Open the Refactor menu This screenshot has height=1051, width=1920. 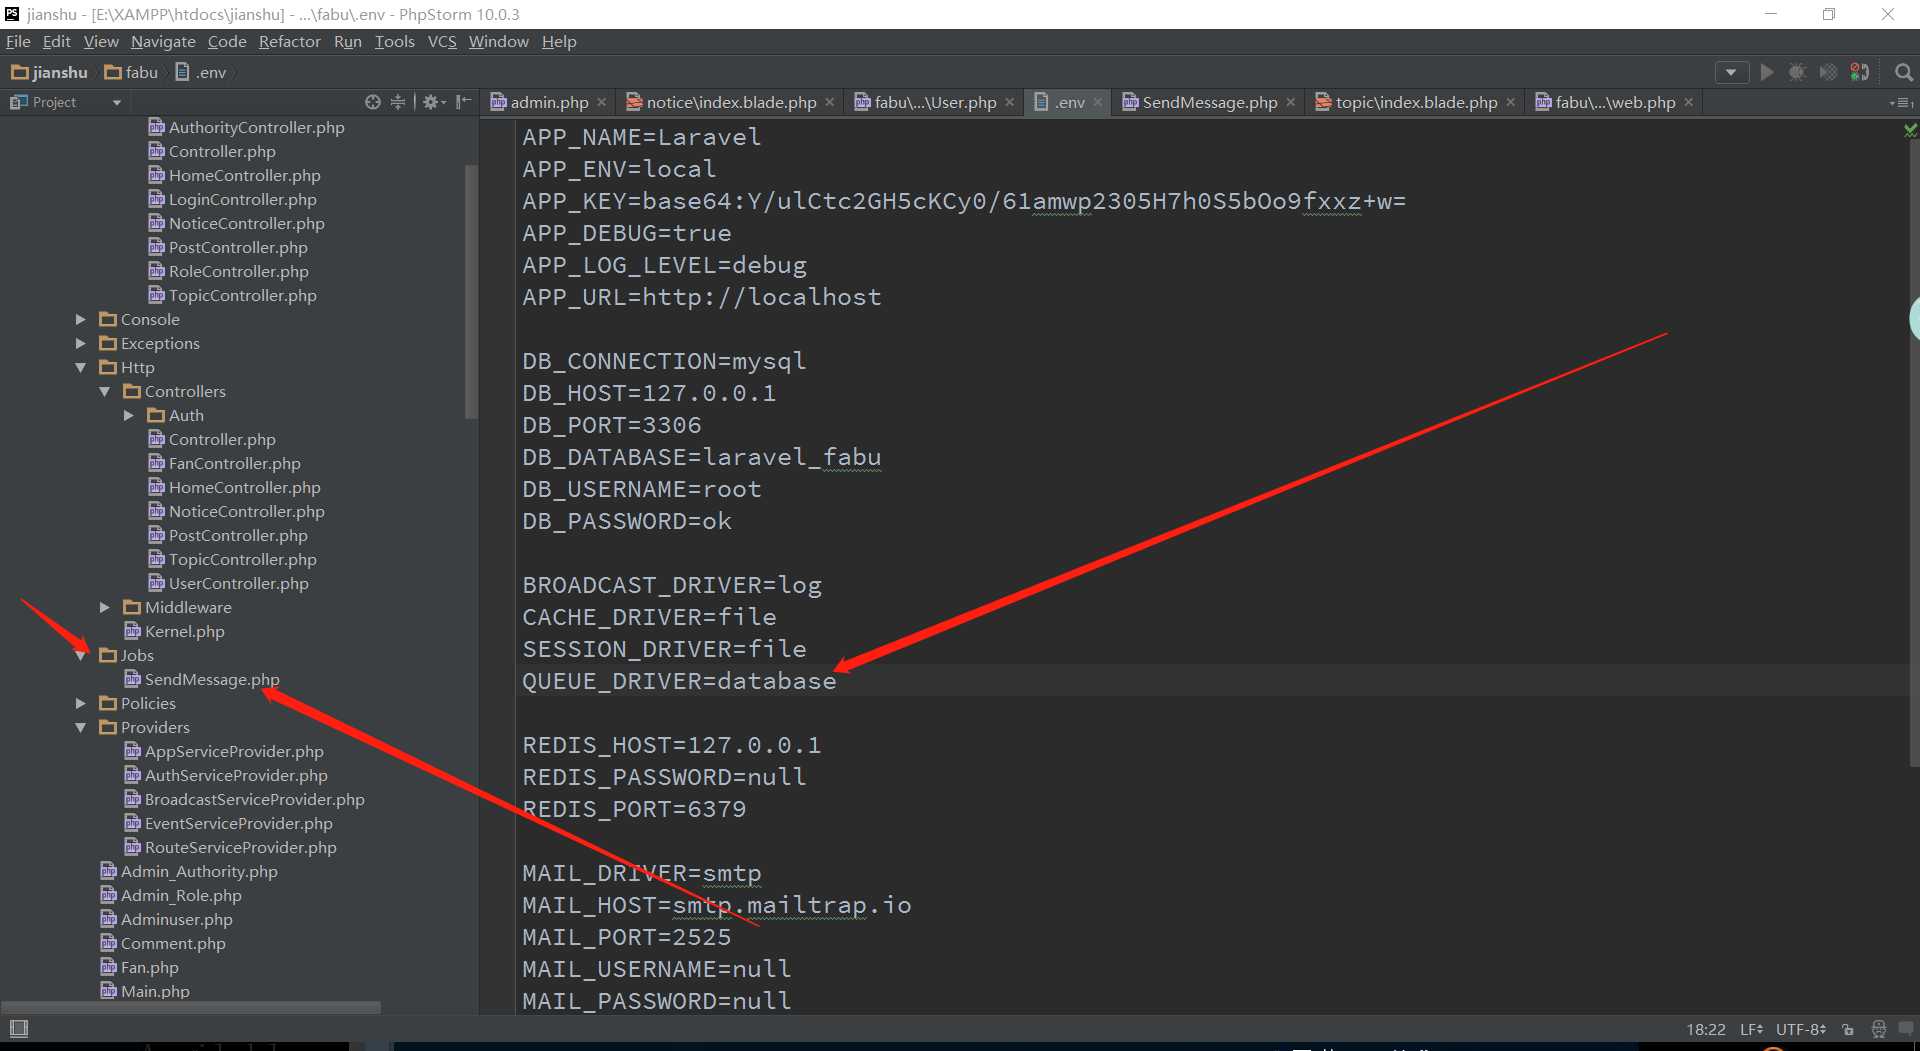[289, 41]
